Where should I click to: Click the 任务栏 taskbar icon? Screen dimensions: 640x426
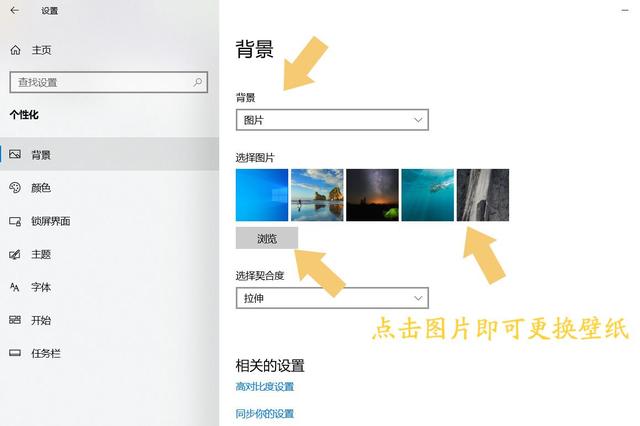click(x=15, y=353)
